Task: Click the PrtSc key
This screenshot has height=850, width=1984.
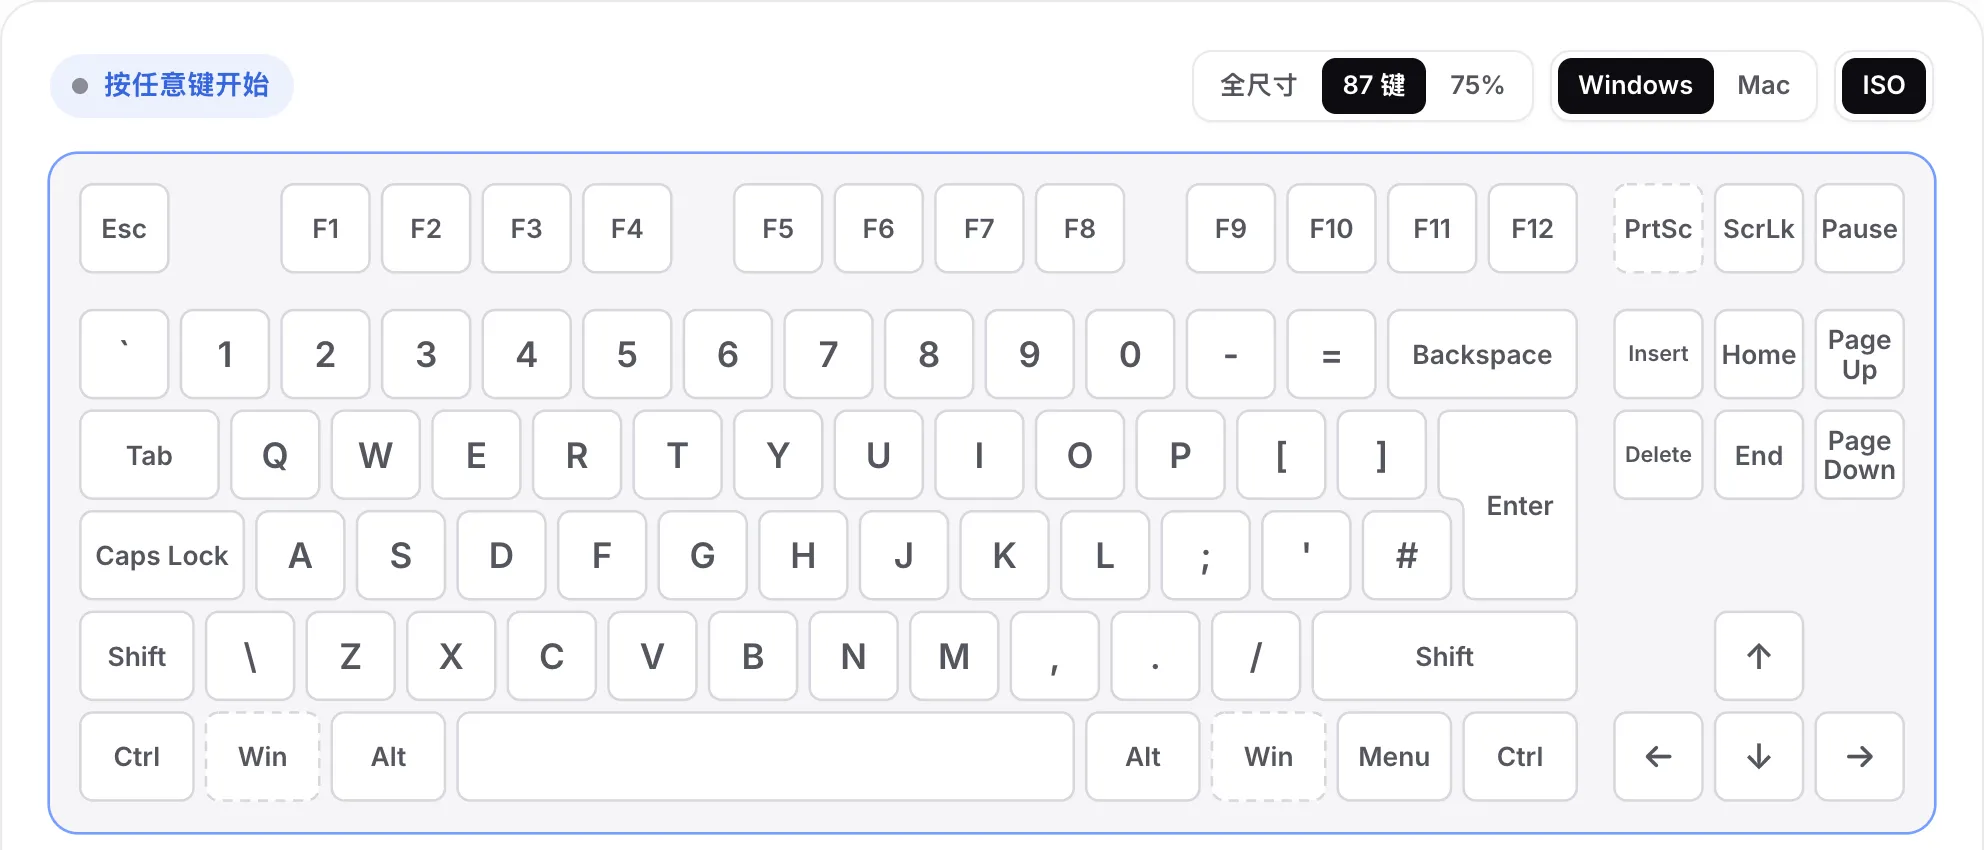Action: [x=1658, y=228]
